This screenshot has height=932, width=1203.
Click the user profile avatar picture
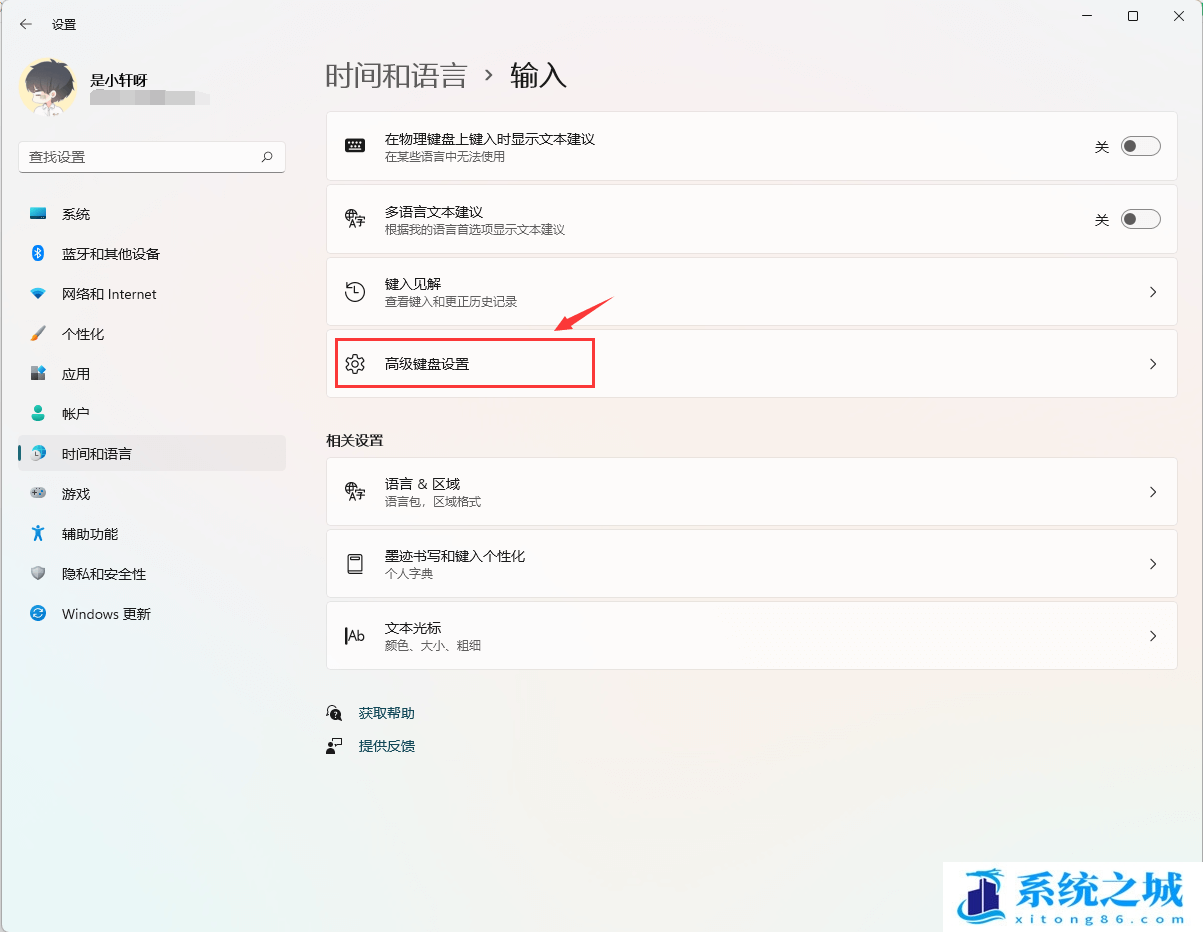(x=47, y=88)
